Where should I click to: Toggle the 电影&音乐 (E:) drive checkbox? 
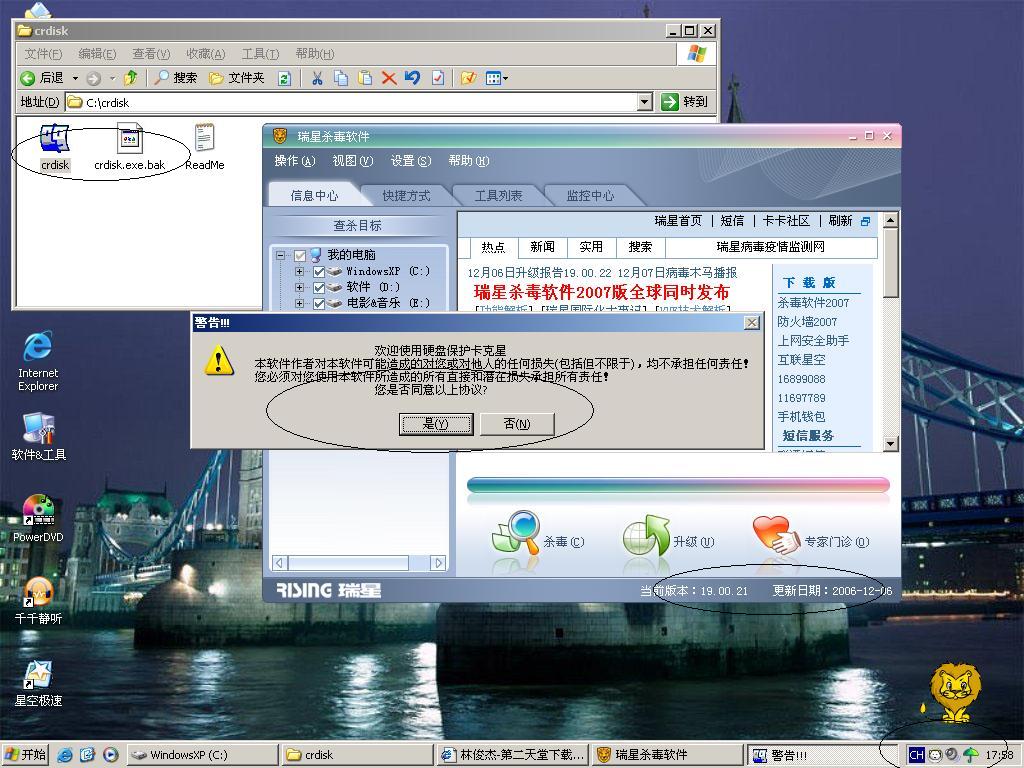pyautogui.click(x=319, y=304)
